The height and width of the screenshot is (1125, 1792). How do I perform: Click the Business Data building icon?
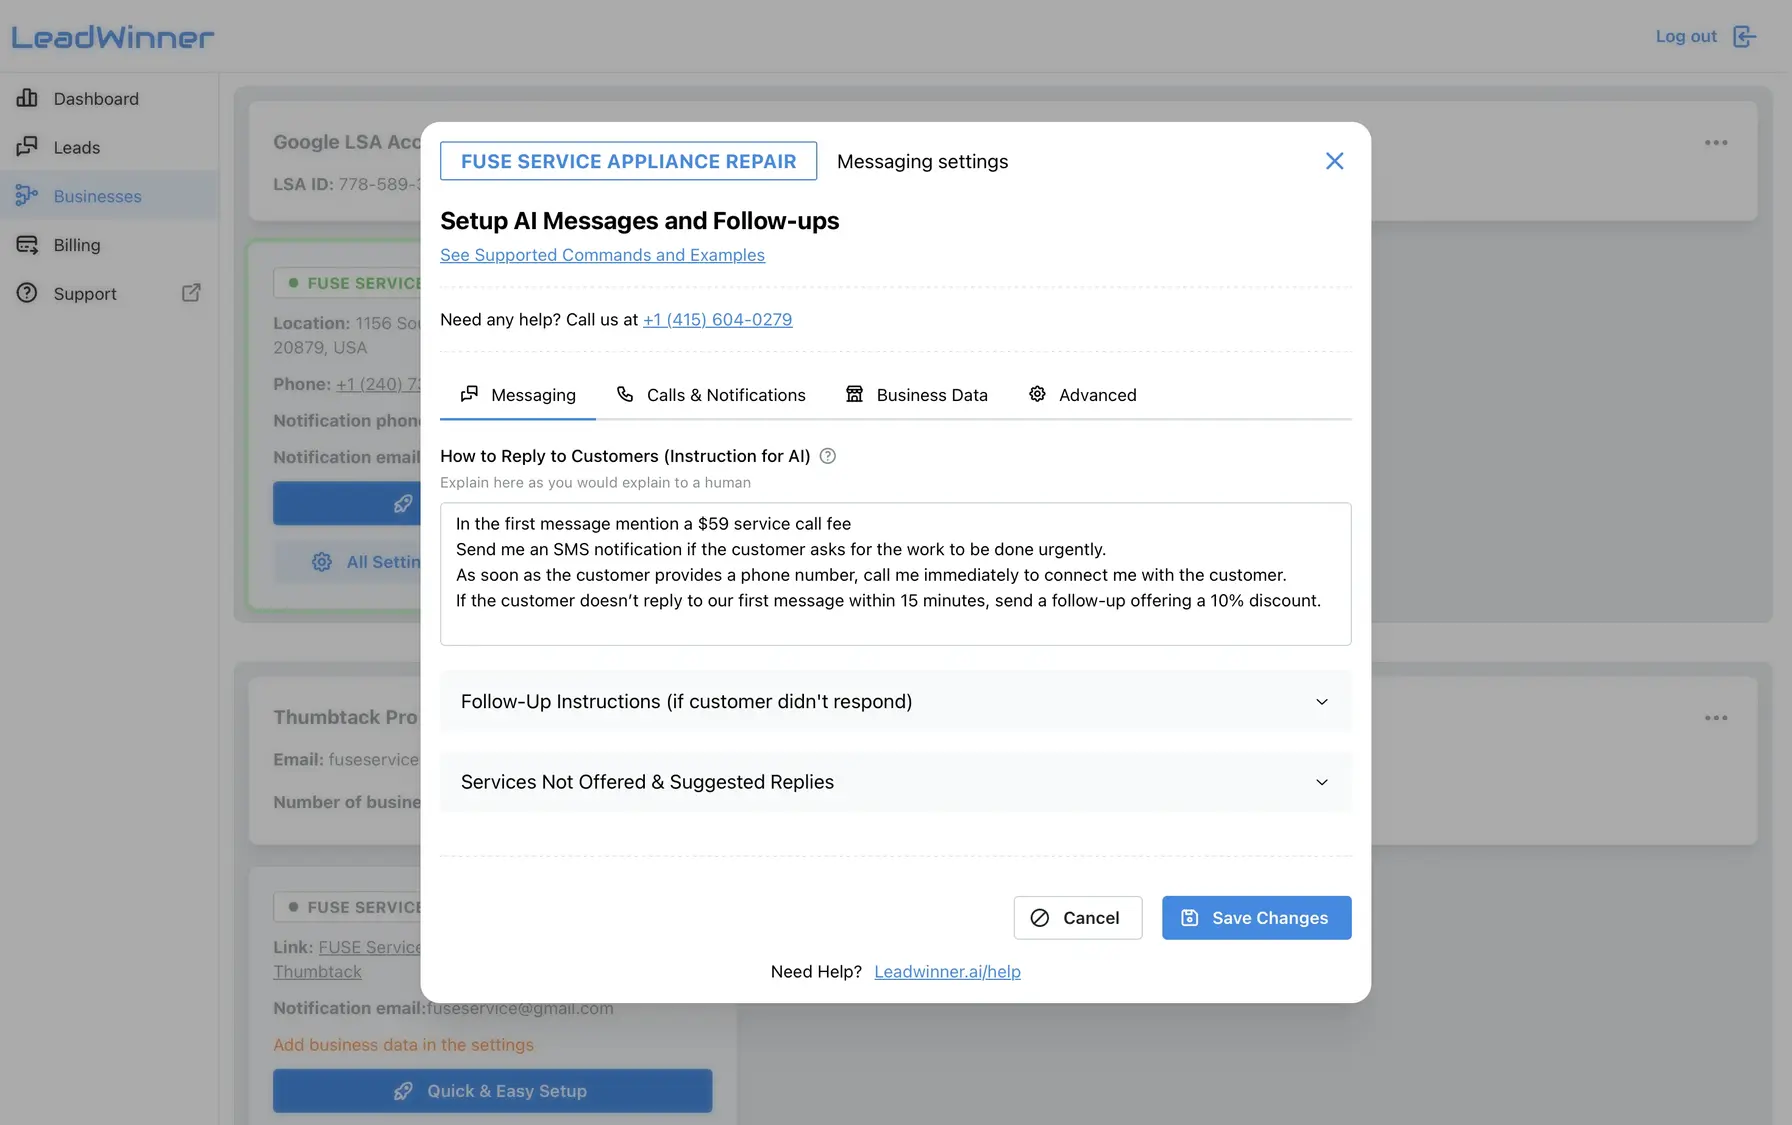point(855,394)
